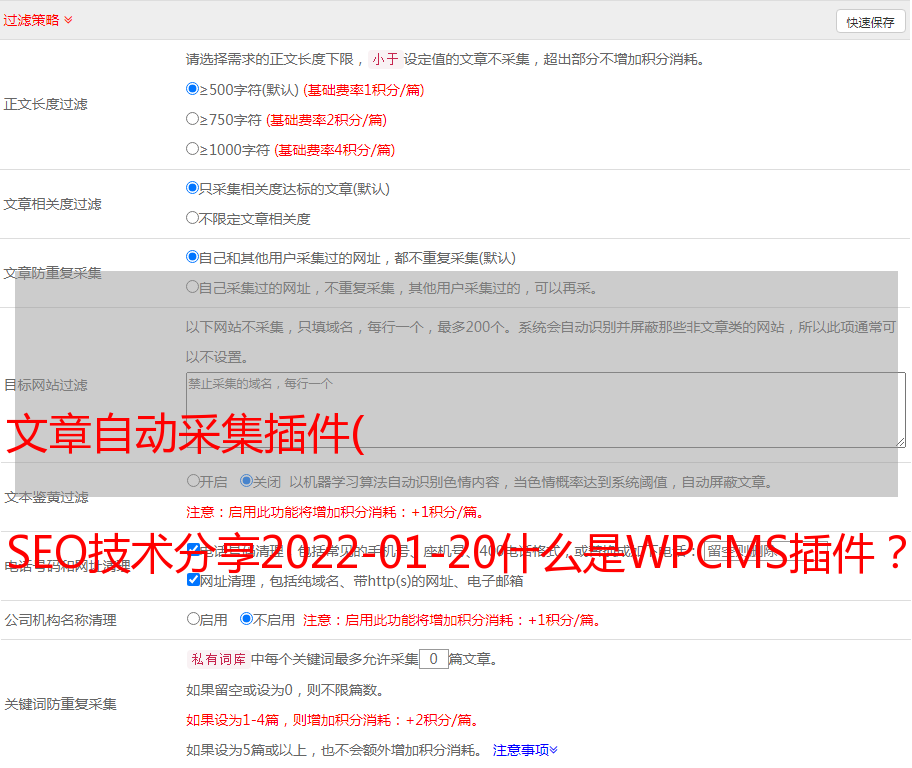Select 不启用 for 公司机构名称清理
Screen dimensions: 912x768
coord(247,619)
